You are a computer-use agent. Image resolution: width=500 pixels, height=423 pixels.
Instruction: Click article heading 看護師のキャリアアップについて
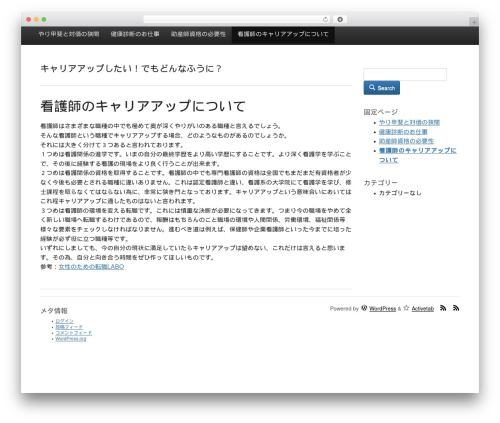click(x=143, y=106)
